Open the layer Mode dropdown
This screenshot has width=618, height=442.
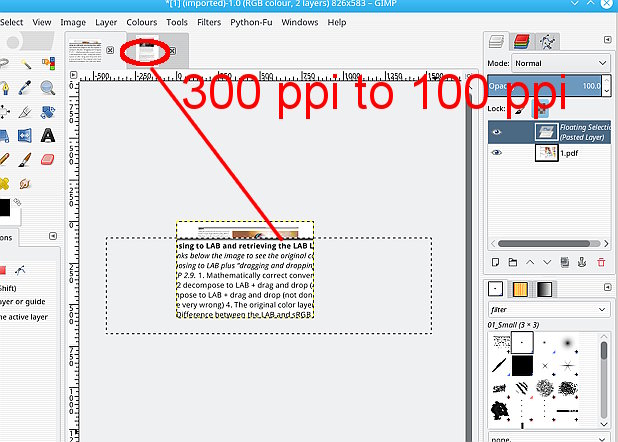point(564,62)
